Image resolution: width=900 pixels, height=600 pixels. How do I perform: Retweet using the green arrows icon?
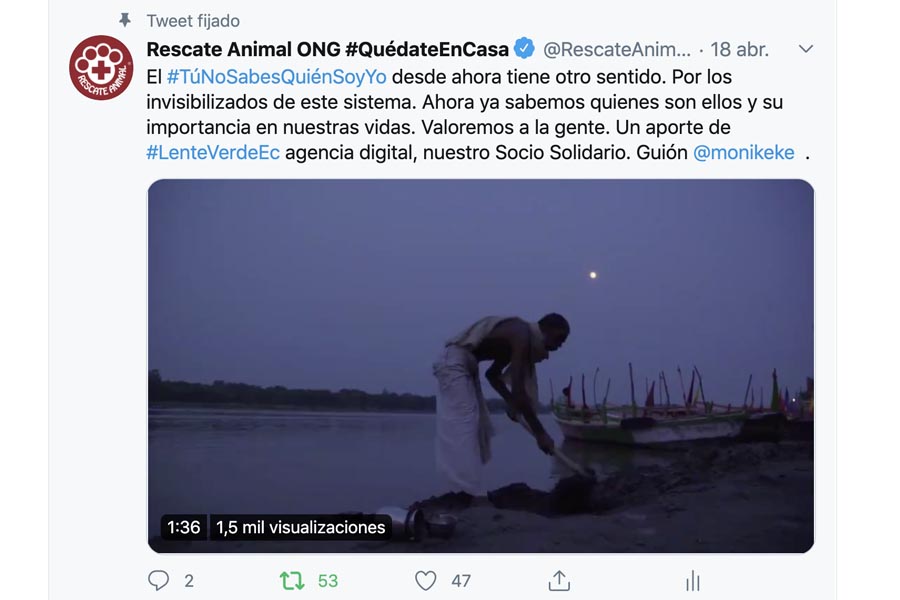(x=292, y=581)
